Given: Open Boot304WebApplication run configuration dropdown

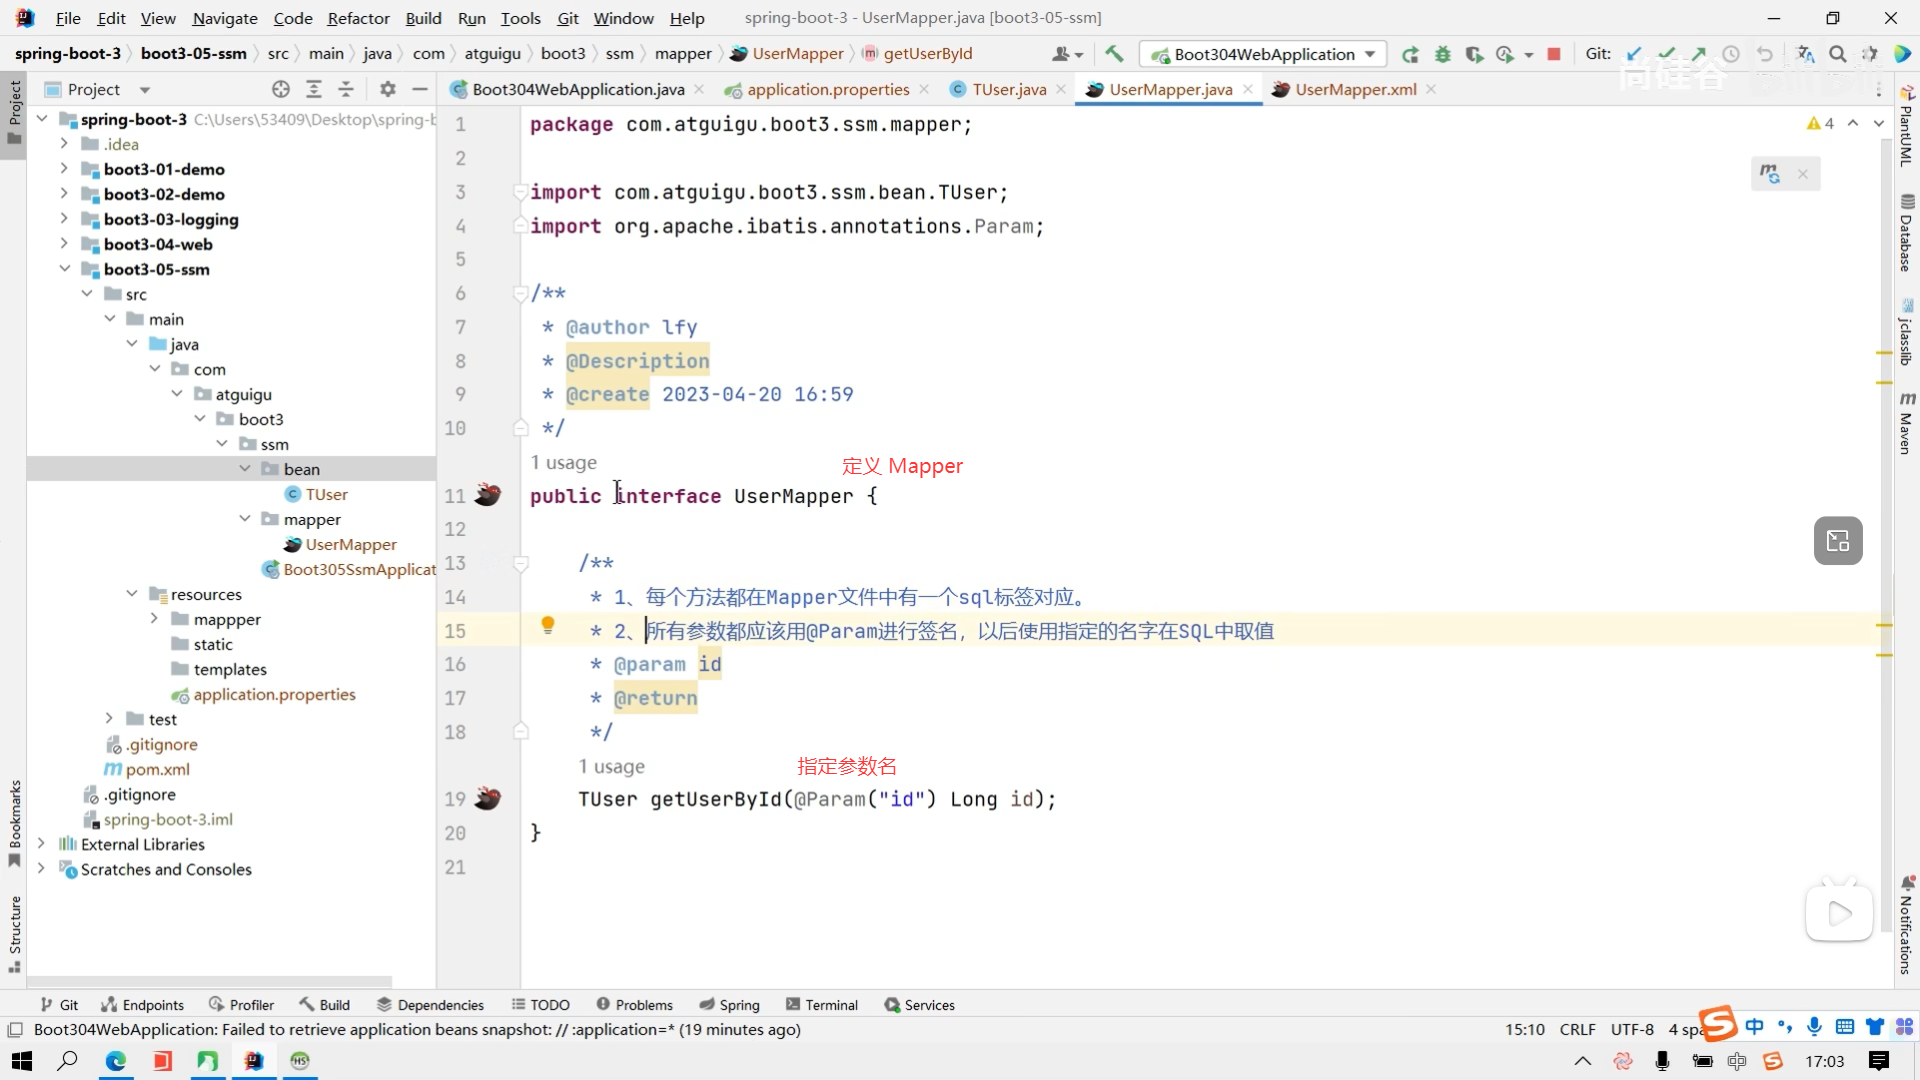Looking at the screenshot, I should [1265, 54].
